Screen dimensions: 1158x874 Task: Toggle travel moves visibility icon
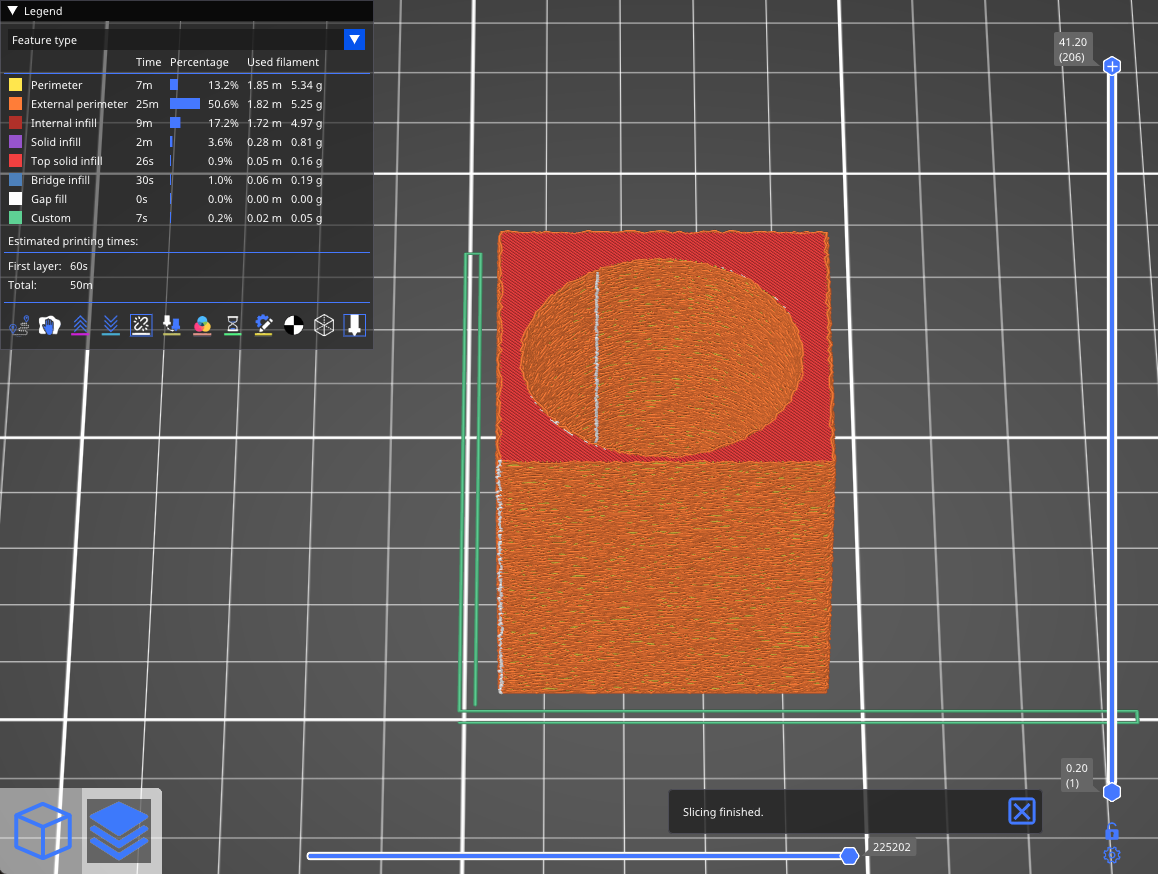19,325
